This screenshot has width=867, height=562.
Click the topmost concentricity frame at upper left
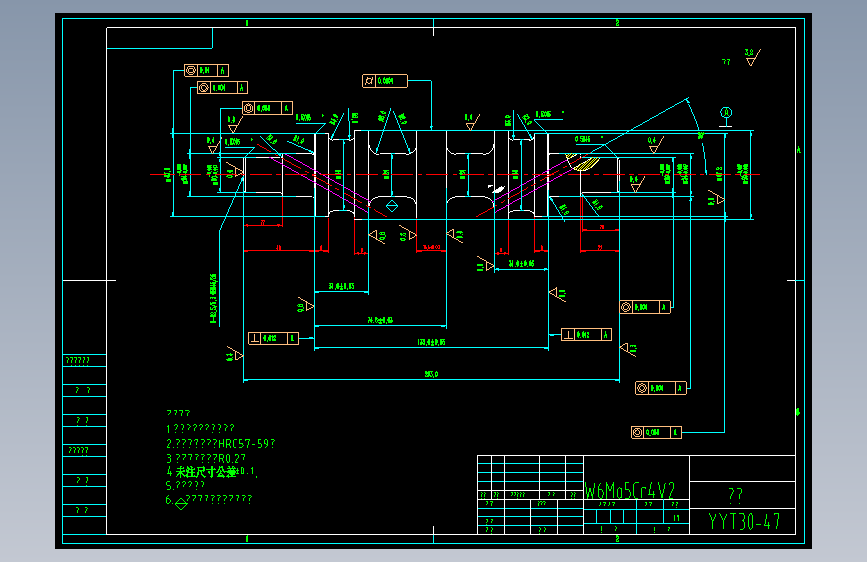[x=206, y=70]
